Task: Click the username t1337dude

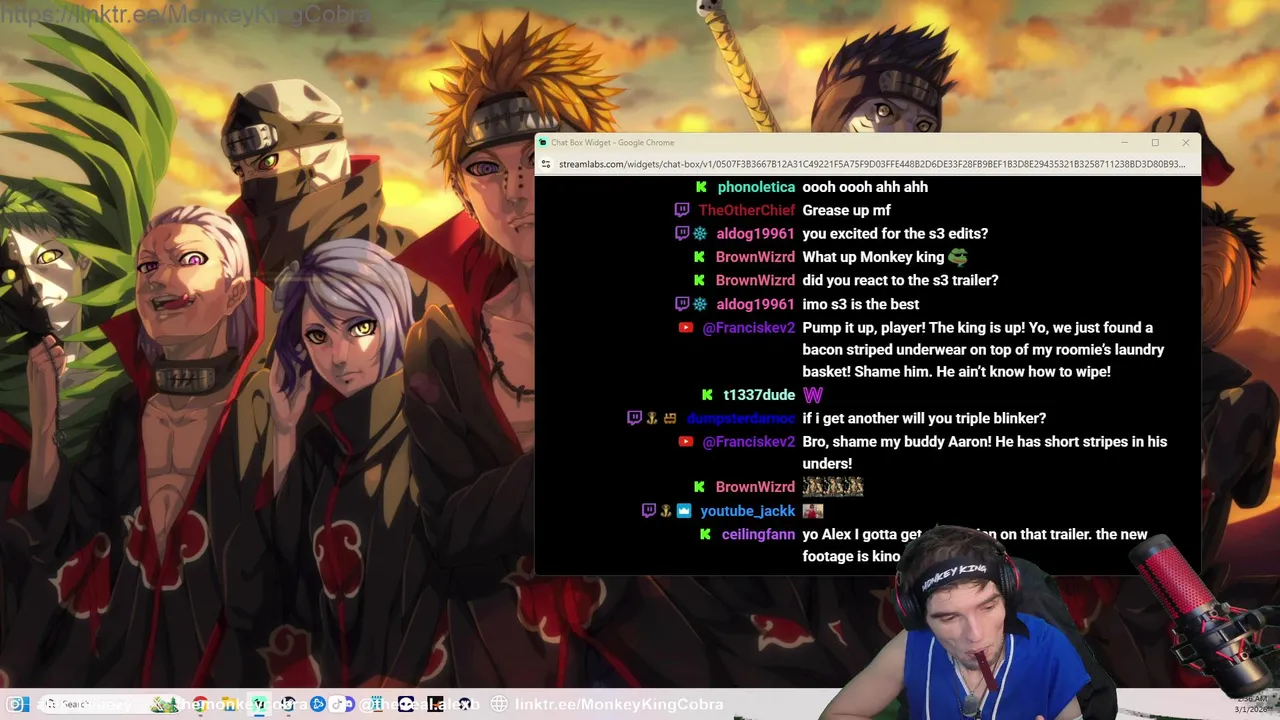Action: click(759, 395)
